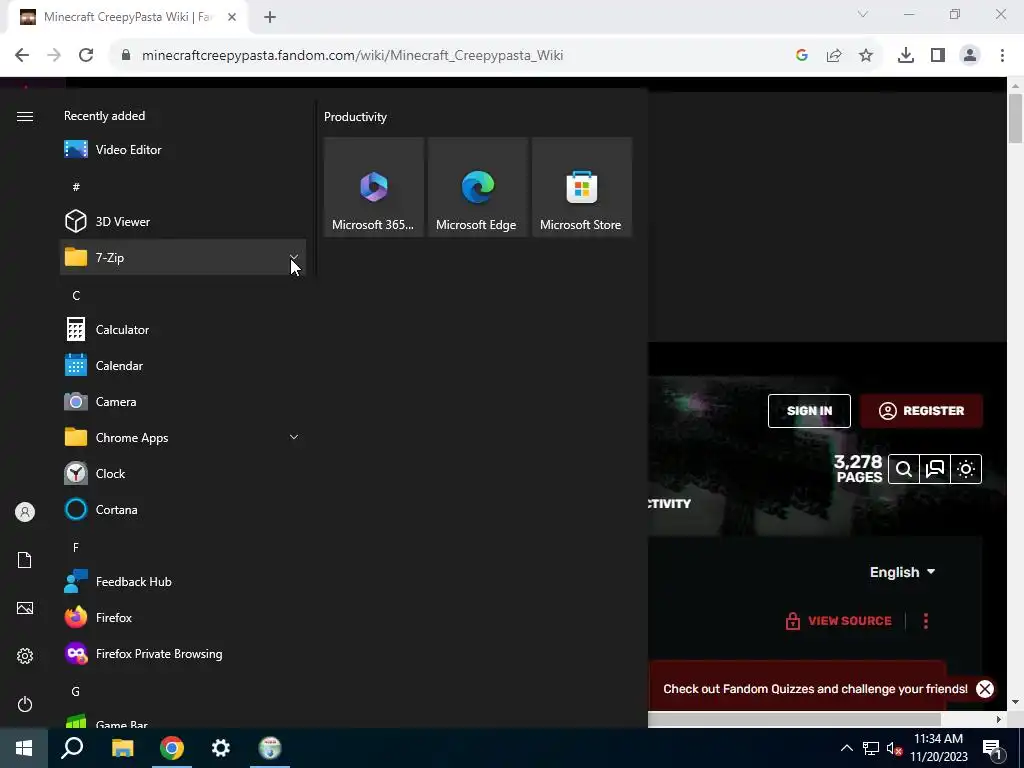Click the Windows Start button
Viewport: 1024px width, 768px height.
tap(24, 748)
